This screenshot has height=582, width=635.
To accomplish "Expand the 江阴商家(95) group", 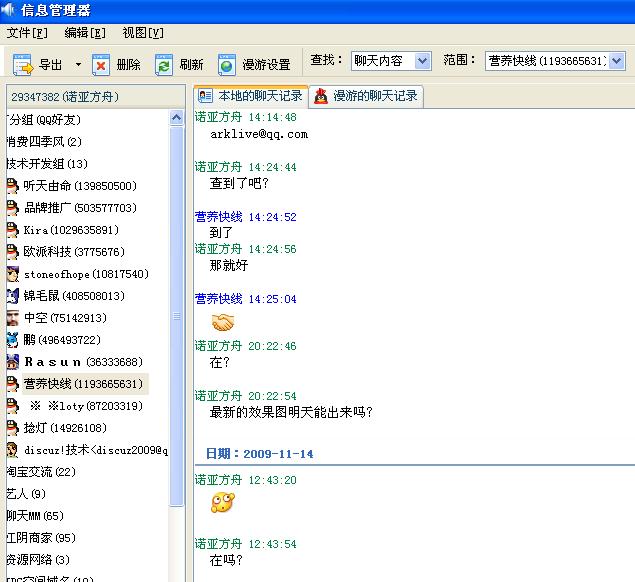I will (41, 537).
